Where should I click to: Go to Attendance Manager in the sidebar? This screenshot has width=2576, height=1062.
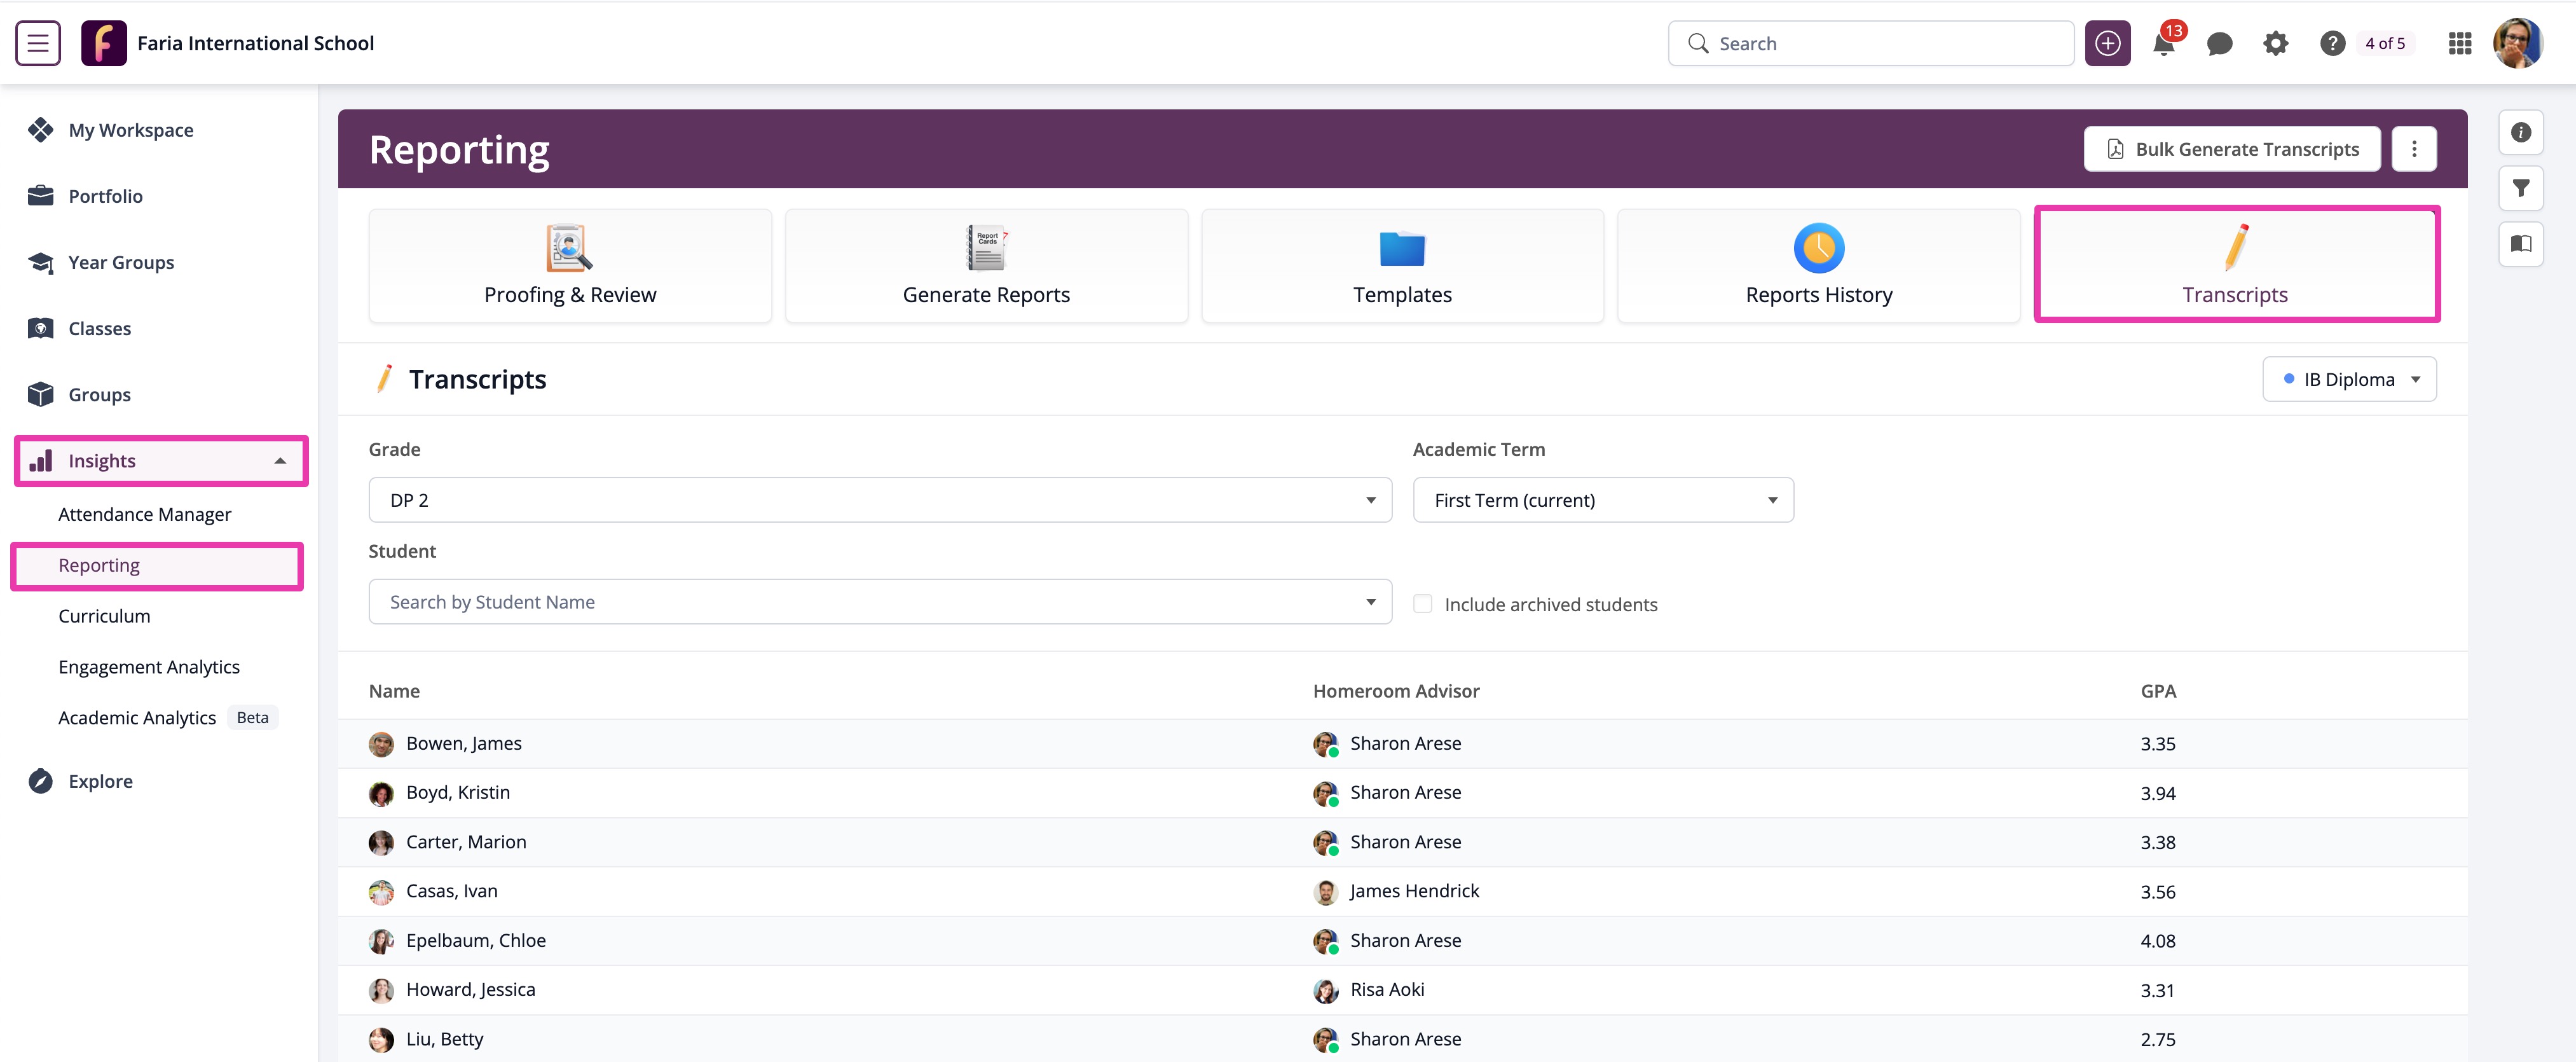[x=144, y=514]
